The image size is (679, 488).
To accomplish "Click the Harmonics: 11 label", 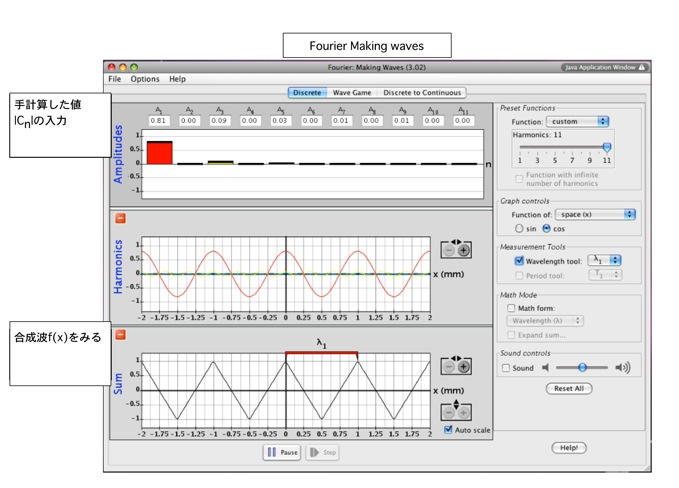I will pyautogui.click(x=537, y=135).
